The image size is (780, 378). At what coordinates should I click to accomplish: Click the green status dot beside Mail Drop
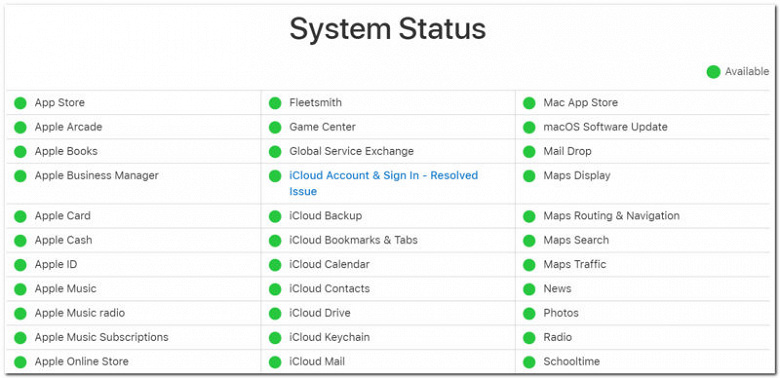[529, 152]
